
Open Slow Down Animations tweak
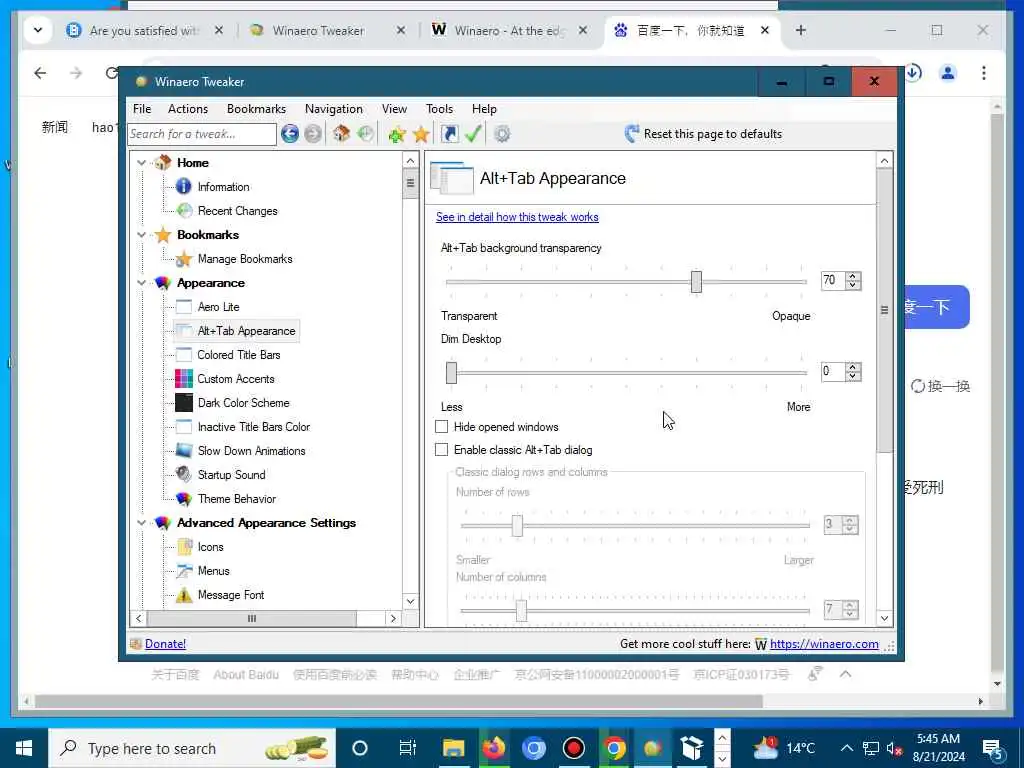[x=251, y=451]
